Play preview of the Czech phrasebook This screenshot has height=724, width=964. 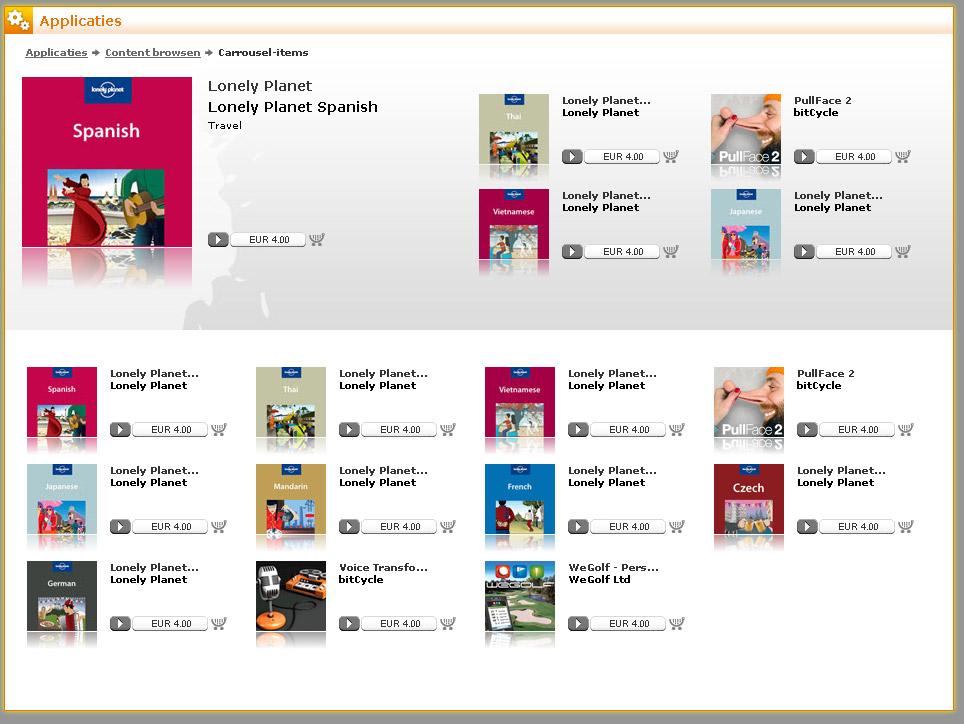807,526
